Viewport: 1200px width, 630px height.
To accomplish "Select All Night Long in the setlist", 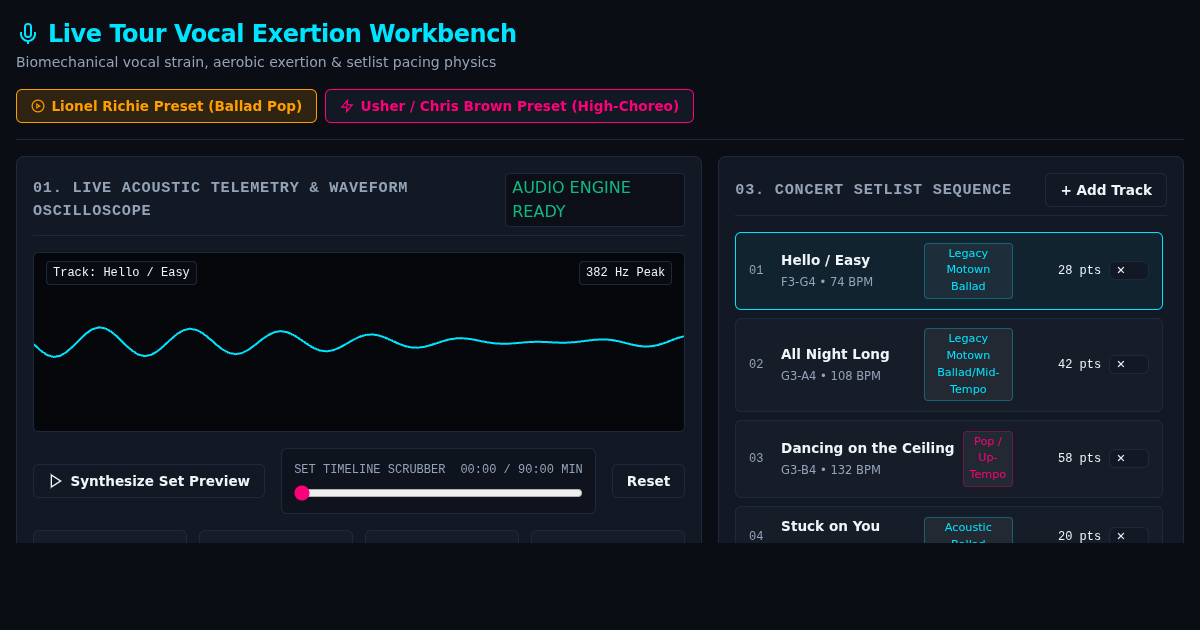I will pos(949,365).
